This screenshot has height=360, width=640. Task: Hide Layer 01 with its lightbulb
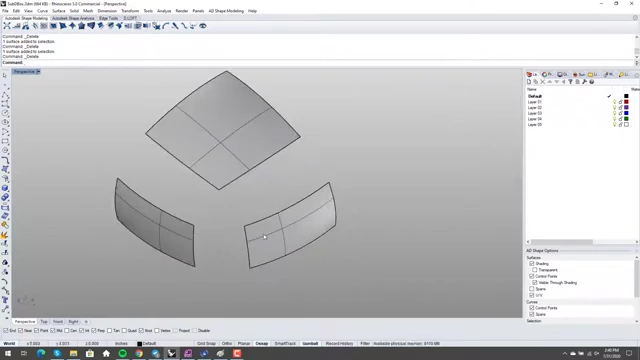(x=614, y=102)
